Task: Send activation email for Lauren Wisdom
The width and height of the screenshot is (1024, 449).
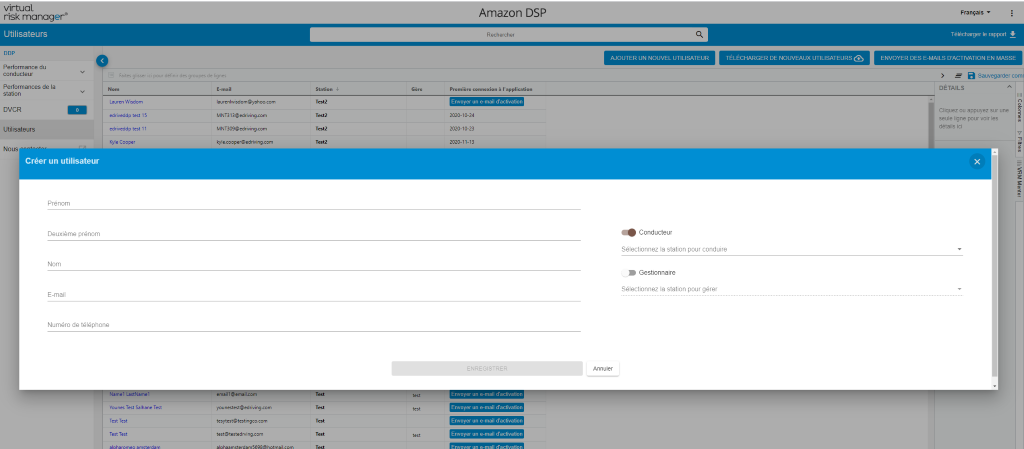Action: click(487, 102)
